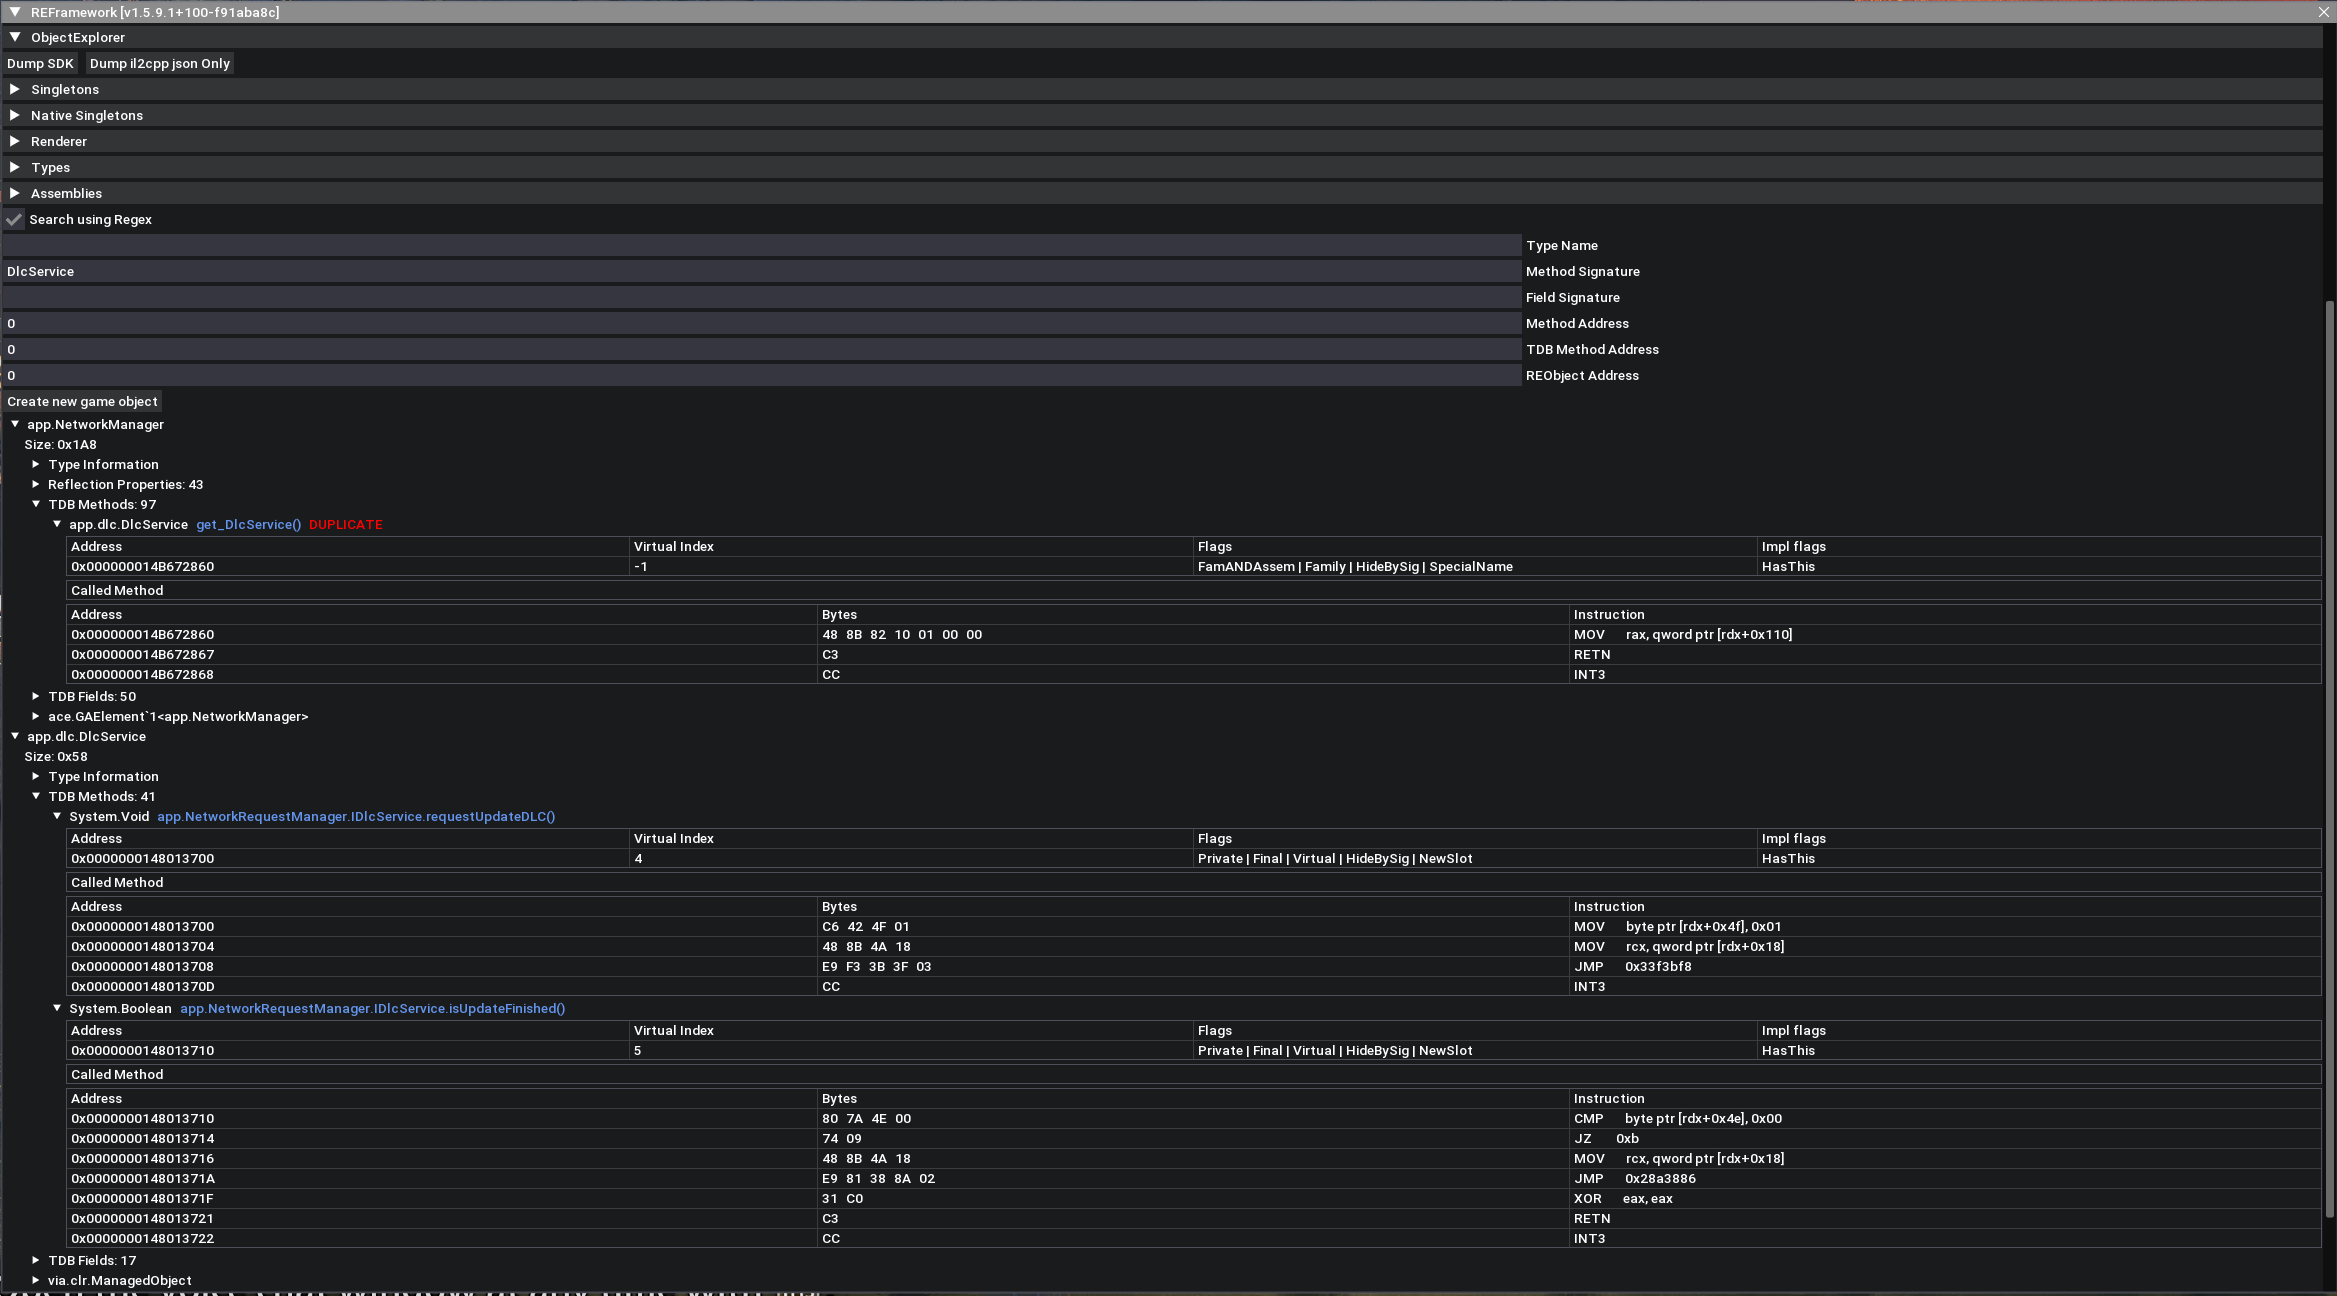This screenshot has width=2337, height=1296.
Task: Expand Reflection Properties: 43 node
Action: (36, 484)
